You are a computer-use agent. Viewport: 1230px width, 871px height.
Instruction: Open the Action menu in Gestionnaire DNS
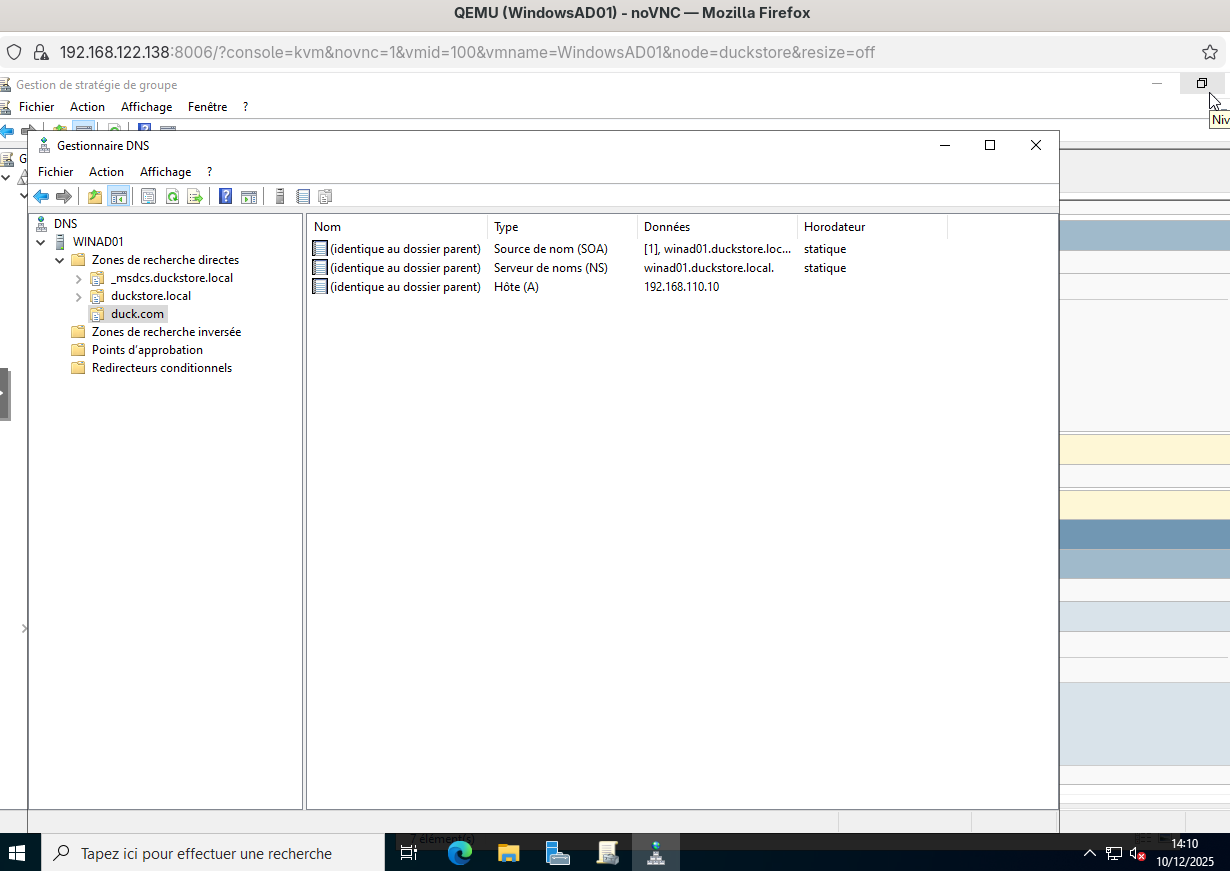106,171
